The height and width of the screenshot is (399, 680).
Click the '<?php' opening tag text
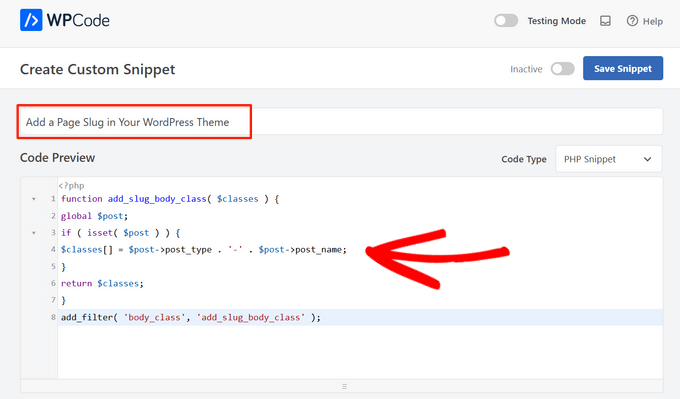[72, 186]
